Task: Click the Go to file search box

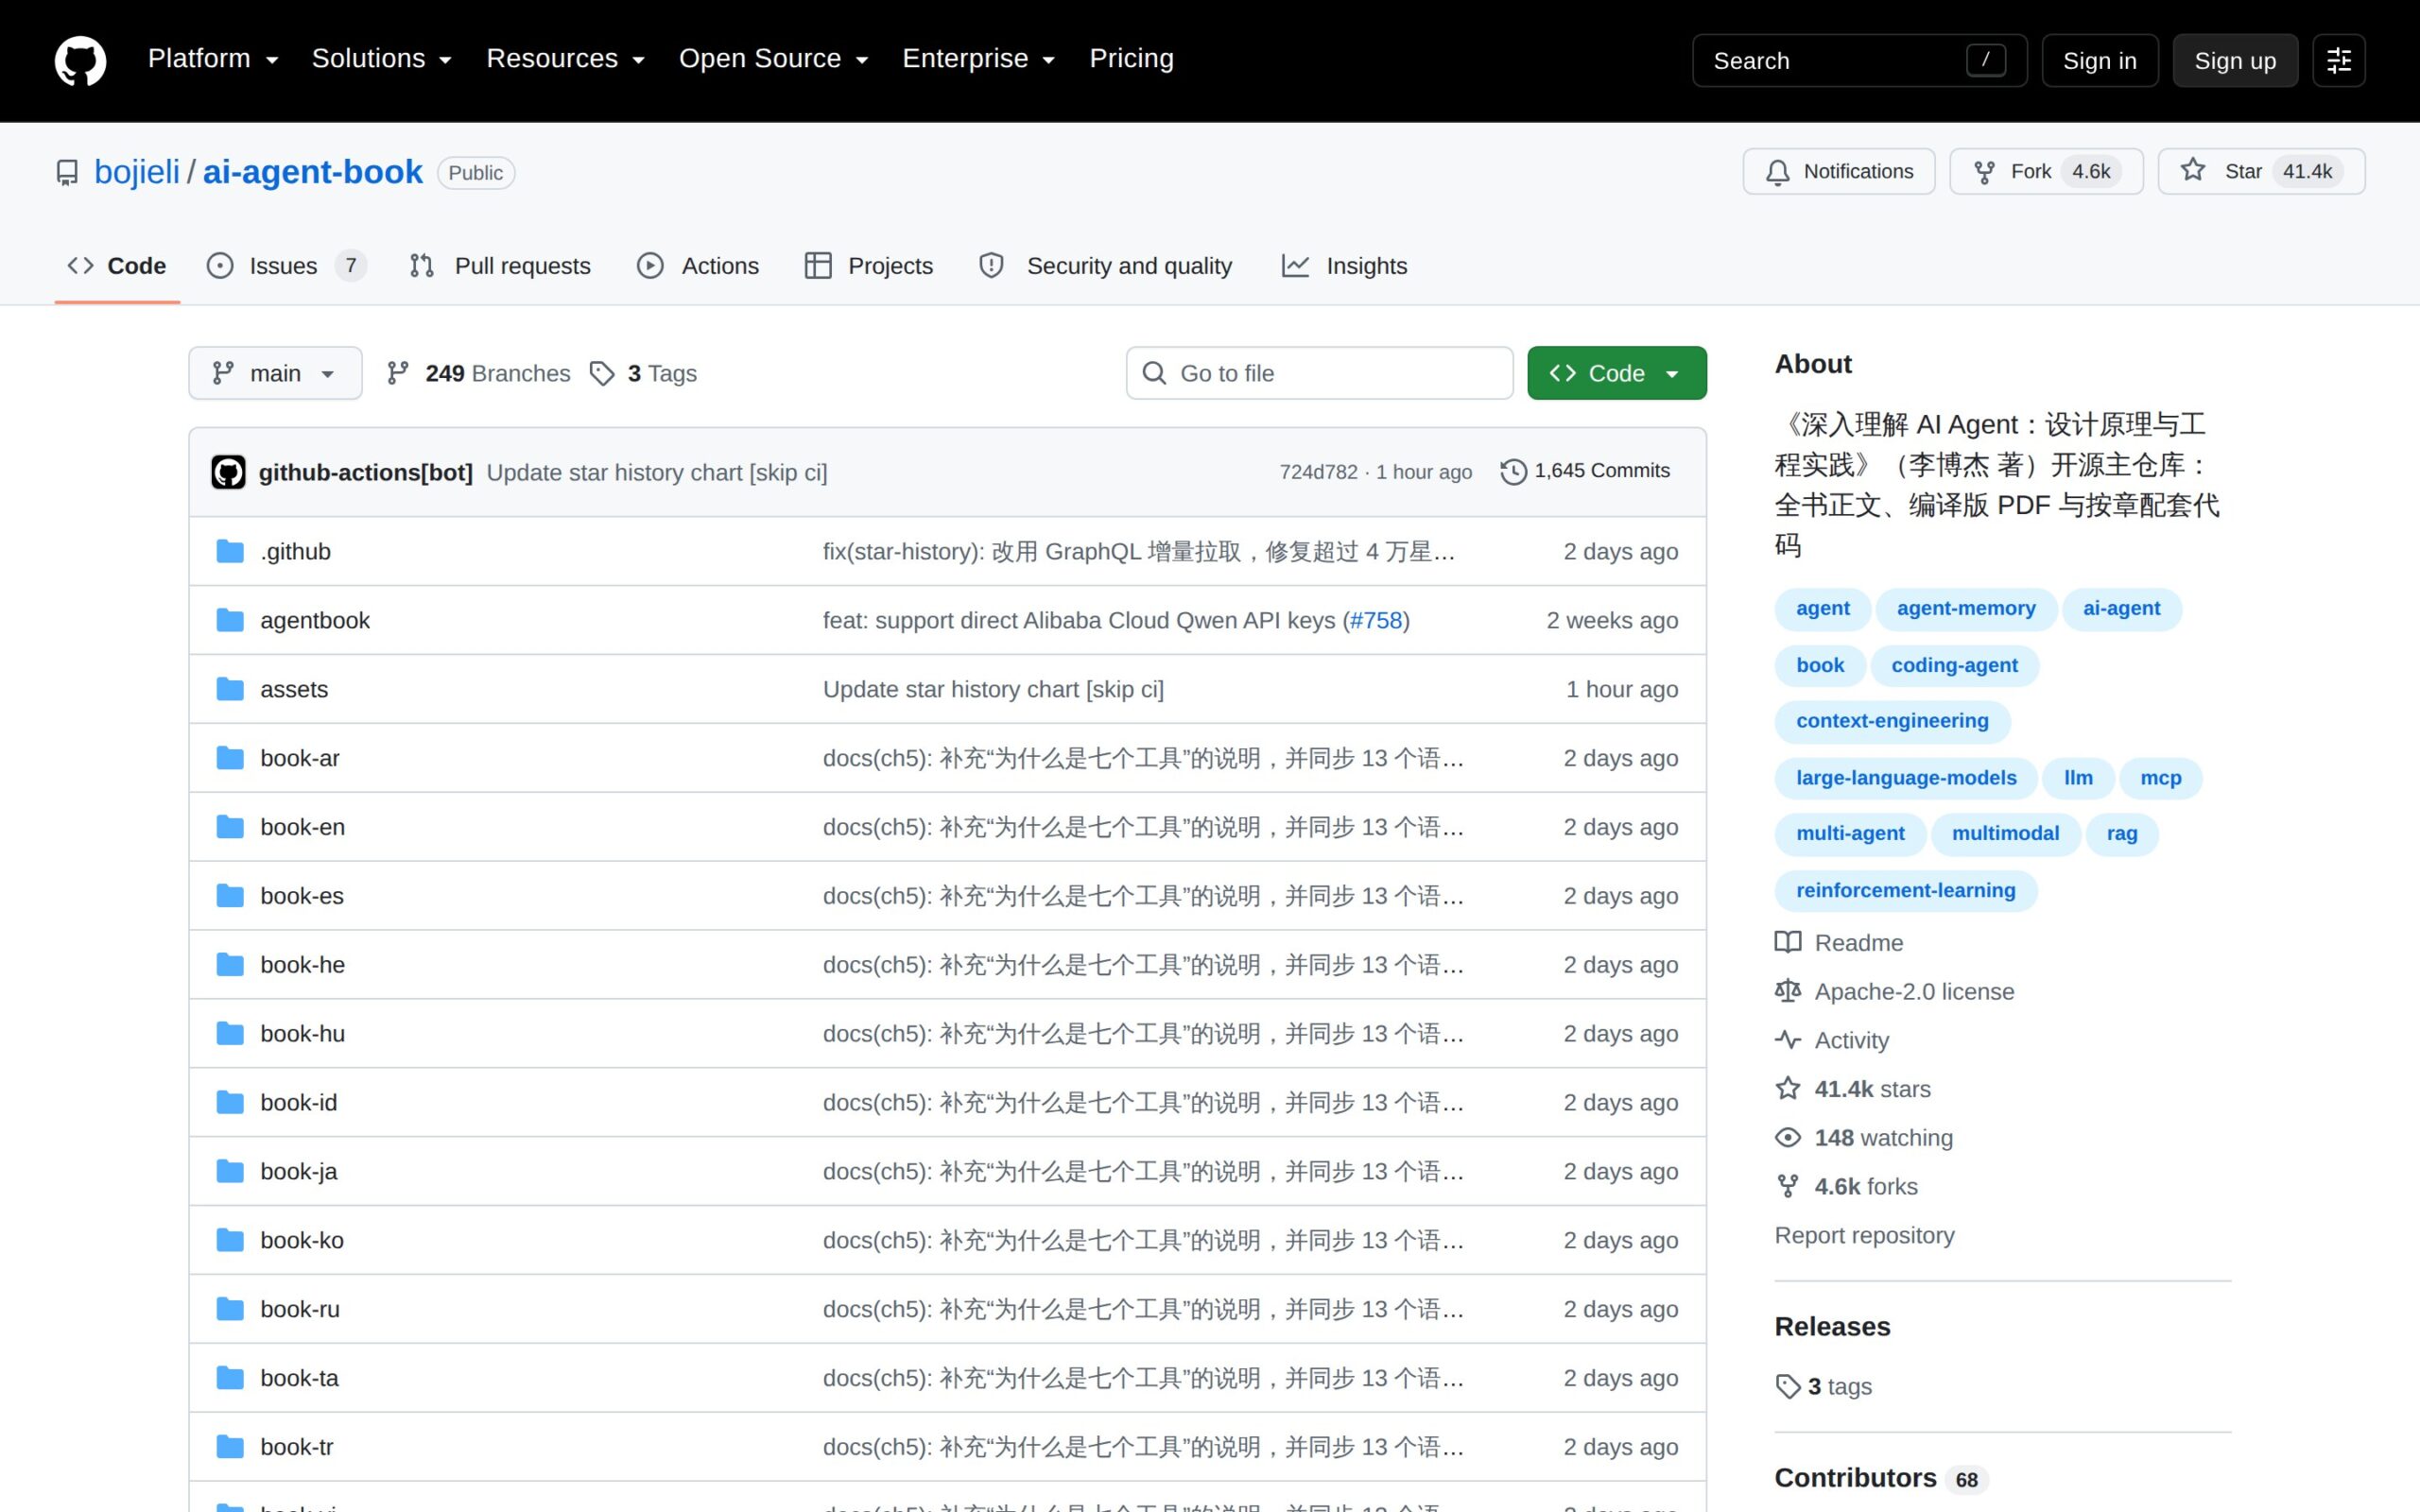Action: click(x=1319, y=373)
